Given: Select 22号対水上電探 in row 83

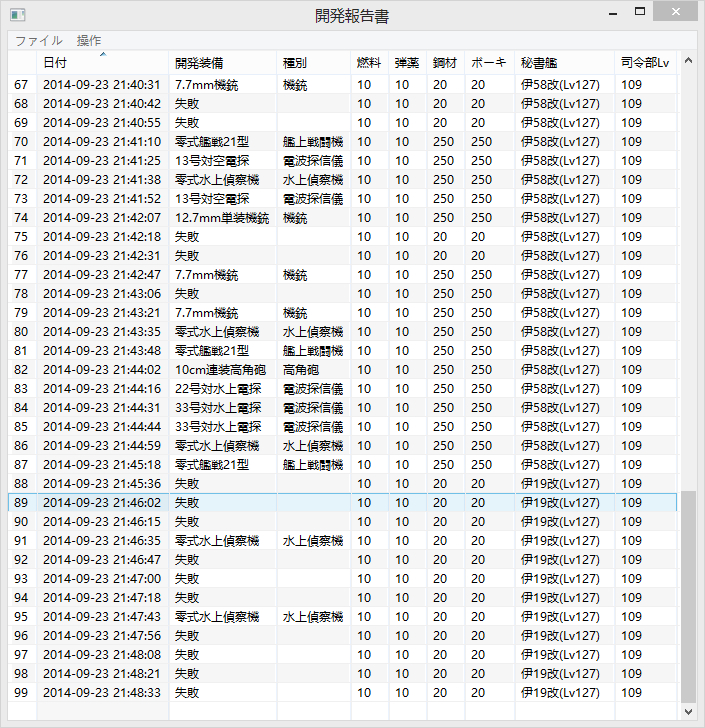Looking at the screenshot, I should (218, 390).
